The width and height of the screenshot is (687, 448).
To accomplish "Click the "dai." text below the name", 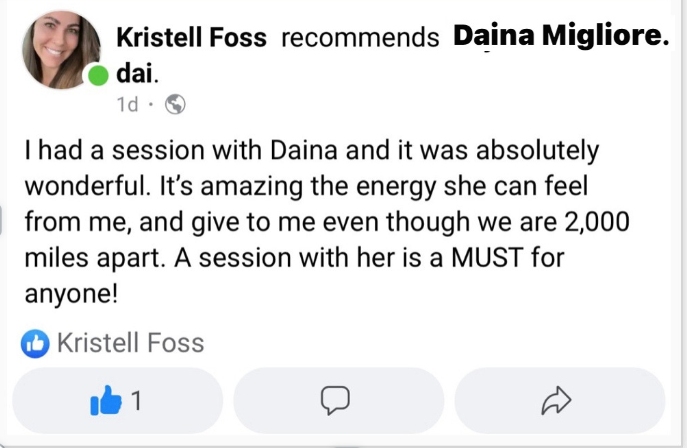I will [x=139, y=74].
